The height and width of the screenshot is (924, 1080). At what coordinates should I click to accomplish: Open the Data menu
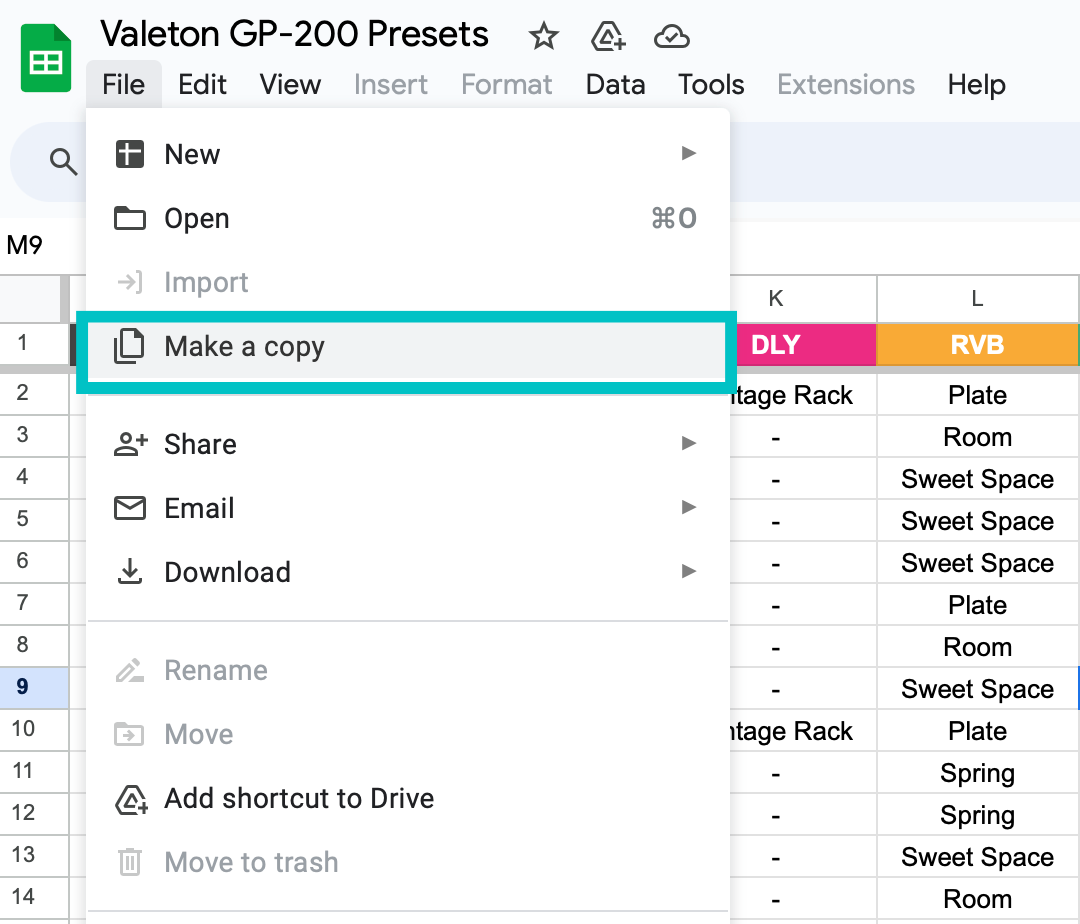(615, 85)
